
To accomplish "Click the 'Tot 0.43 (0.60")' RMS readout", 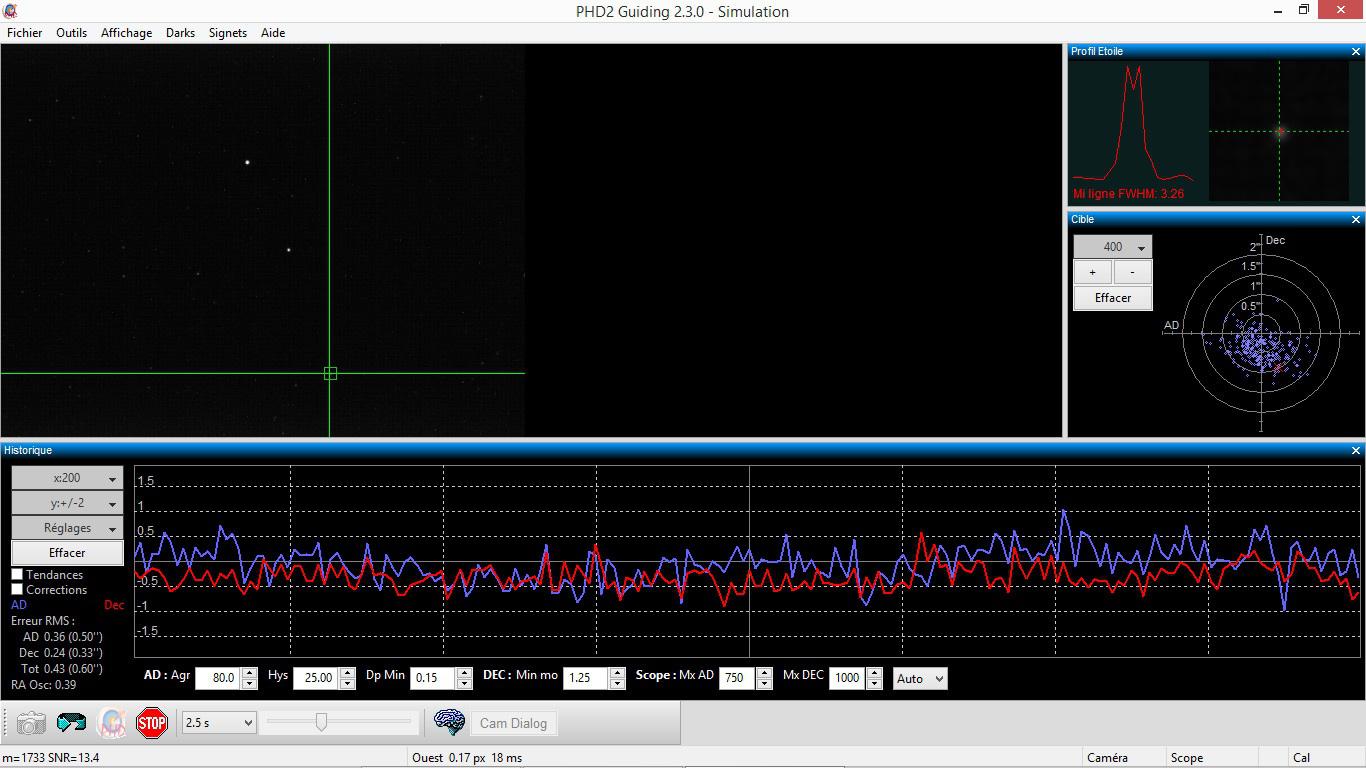I will click(62, 669).
